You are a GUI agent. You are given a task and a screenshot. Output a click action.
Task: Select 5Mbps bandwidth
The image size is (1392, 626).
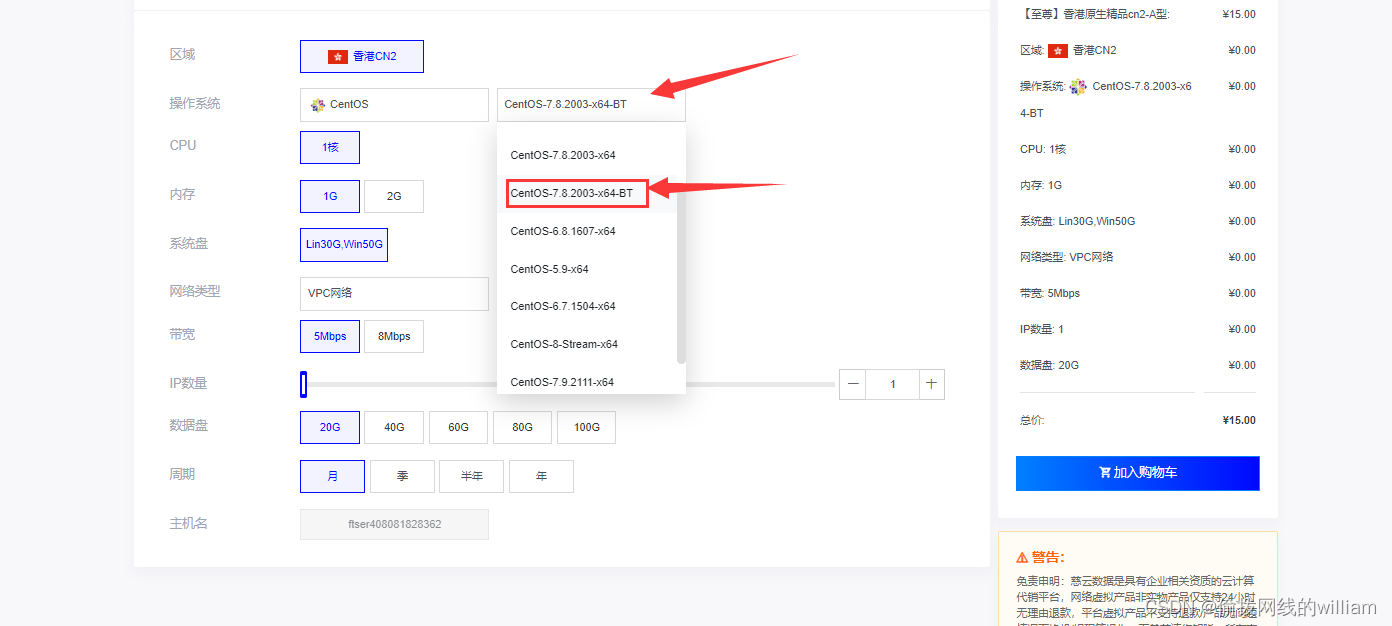[330, 336]
